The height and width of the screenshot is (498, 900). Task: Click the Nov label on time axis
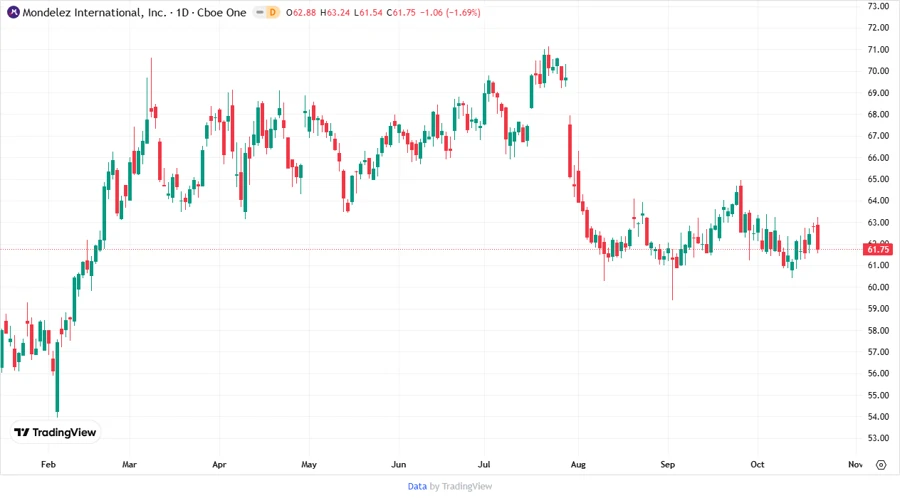tap(855, 464)
